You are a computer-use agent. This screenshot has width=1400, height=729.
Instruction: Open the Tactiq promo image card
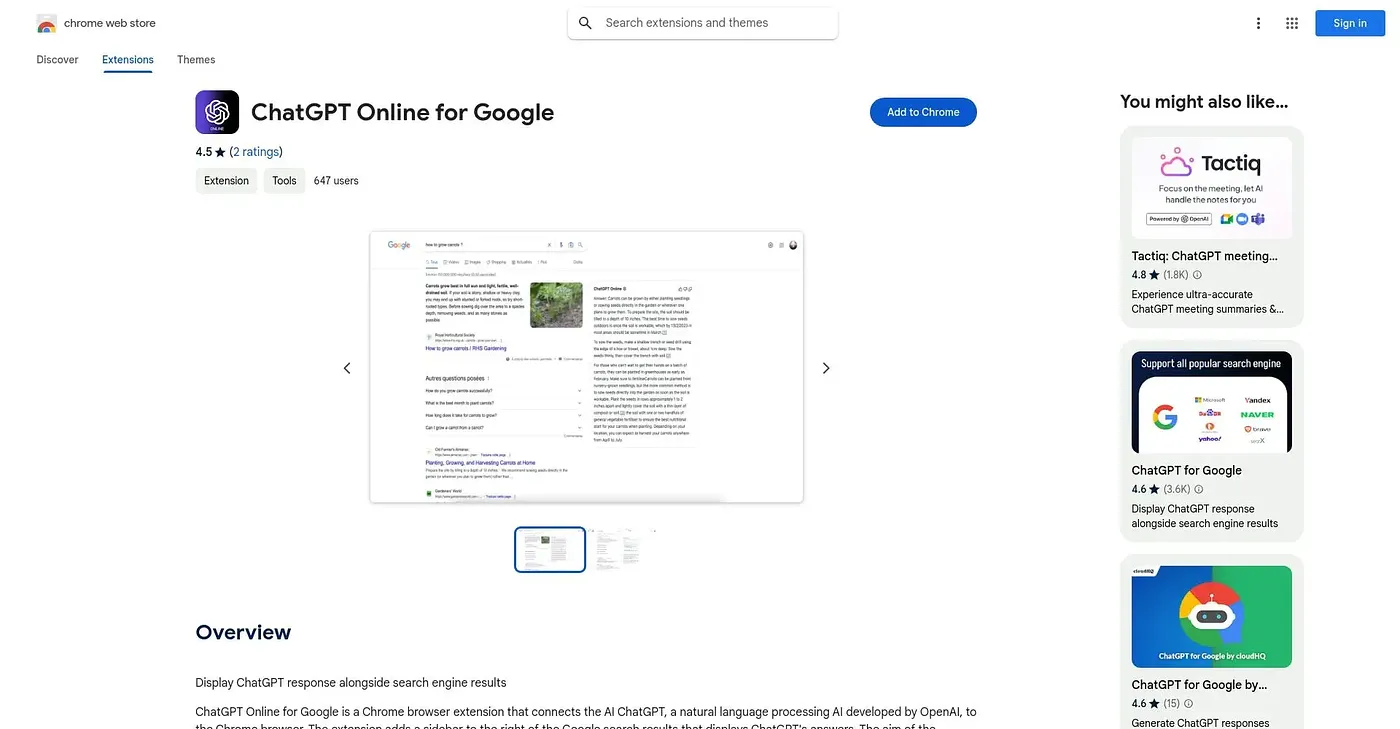(1211, 188)
